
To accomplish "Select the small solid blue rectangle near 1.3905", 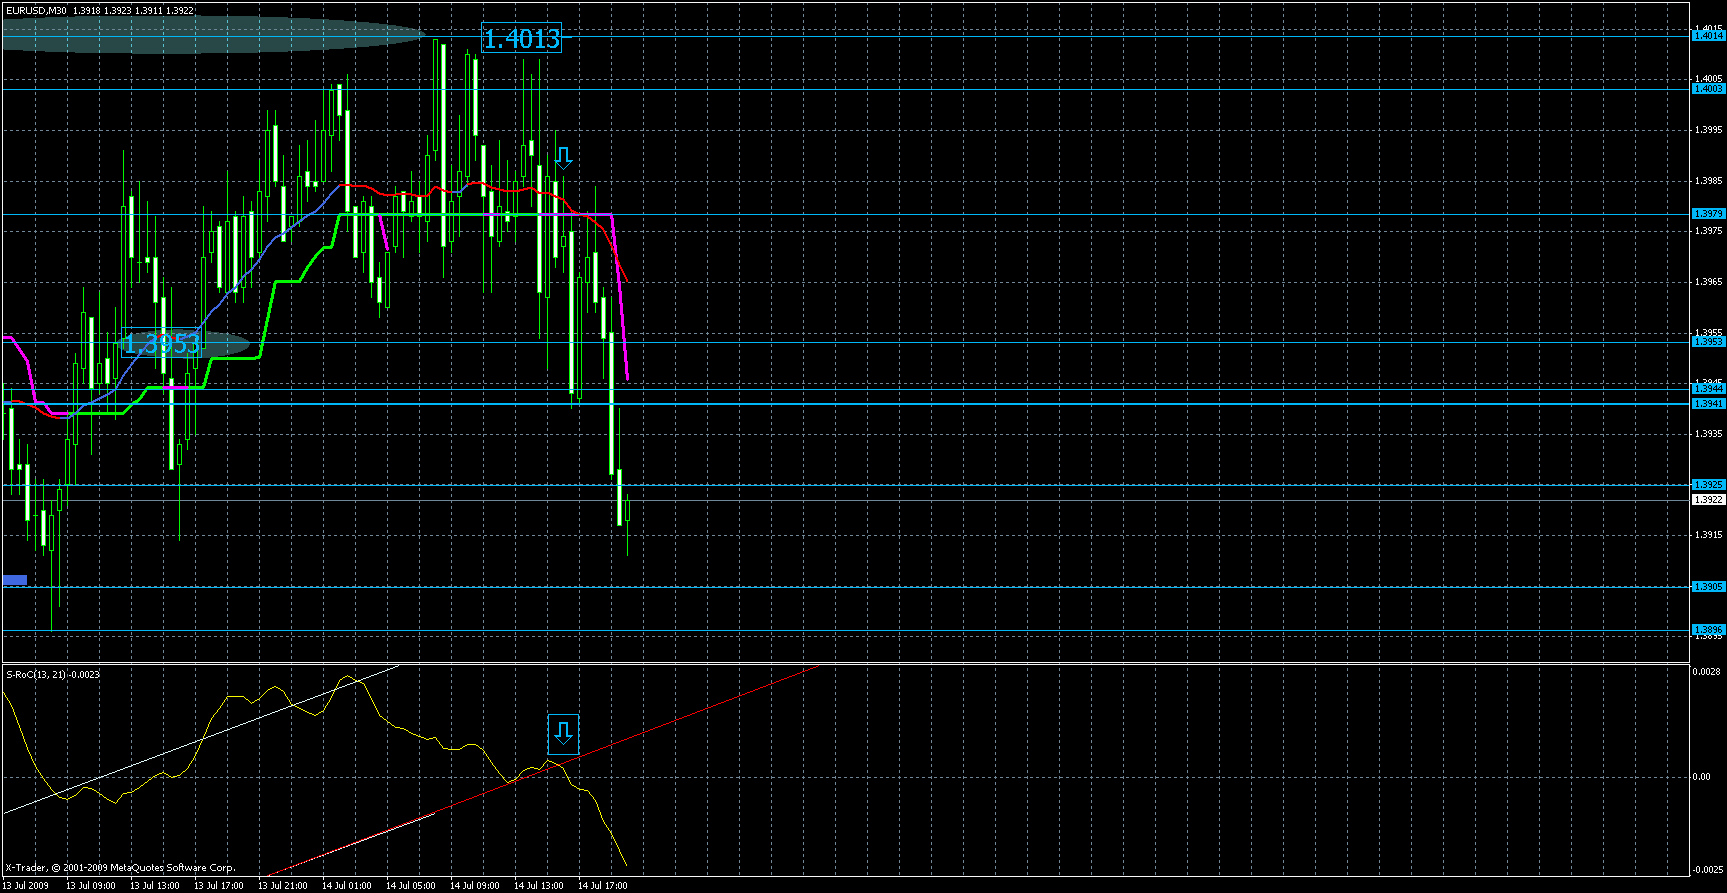I will pyautogui.click(x=15, y=580).
